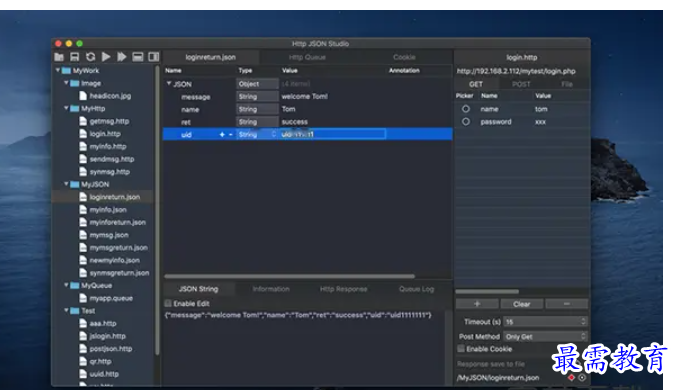The width and height of the screenshot is (676, 390).
Task: Switch to the loginreturn.json tab
Action: click(x=210, y=57)
